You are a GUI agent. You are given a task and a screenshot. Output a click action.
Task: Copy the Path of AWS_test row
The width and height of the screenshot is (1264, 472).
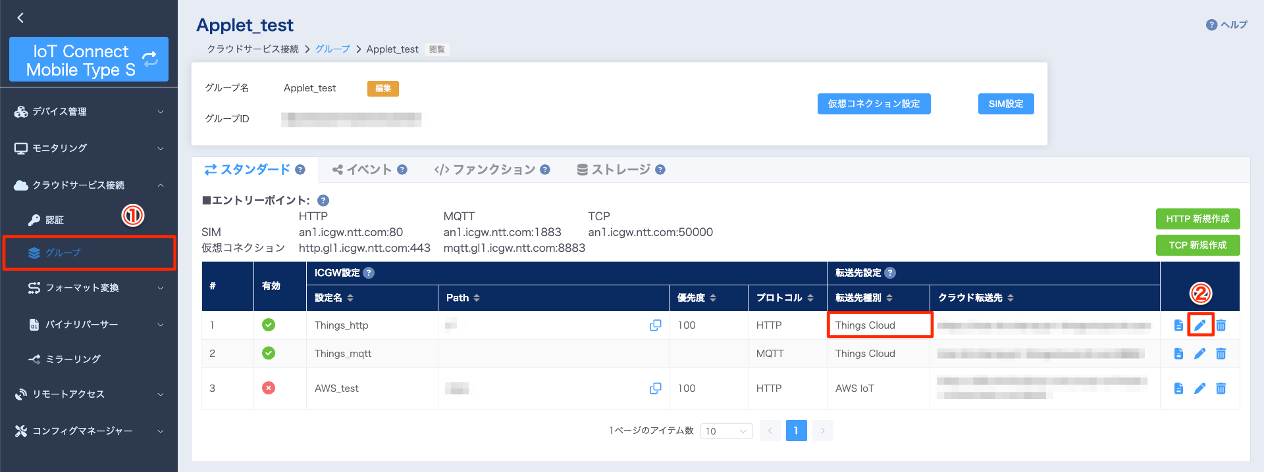coord(656,388)
